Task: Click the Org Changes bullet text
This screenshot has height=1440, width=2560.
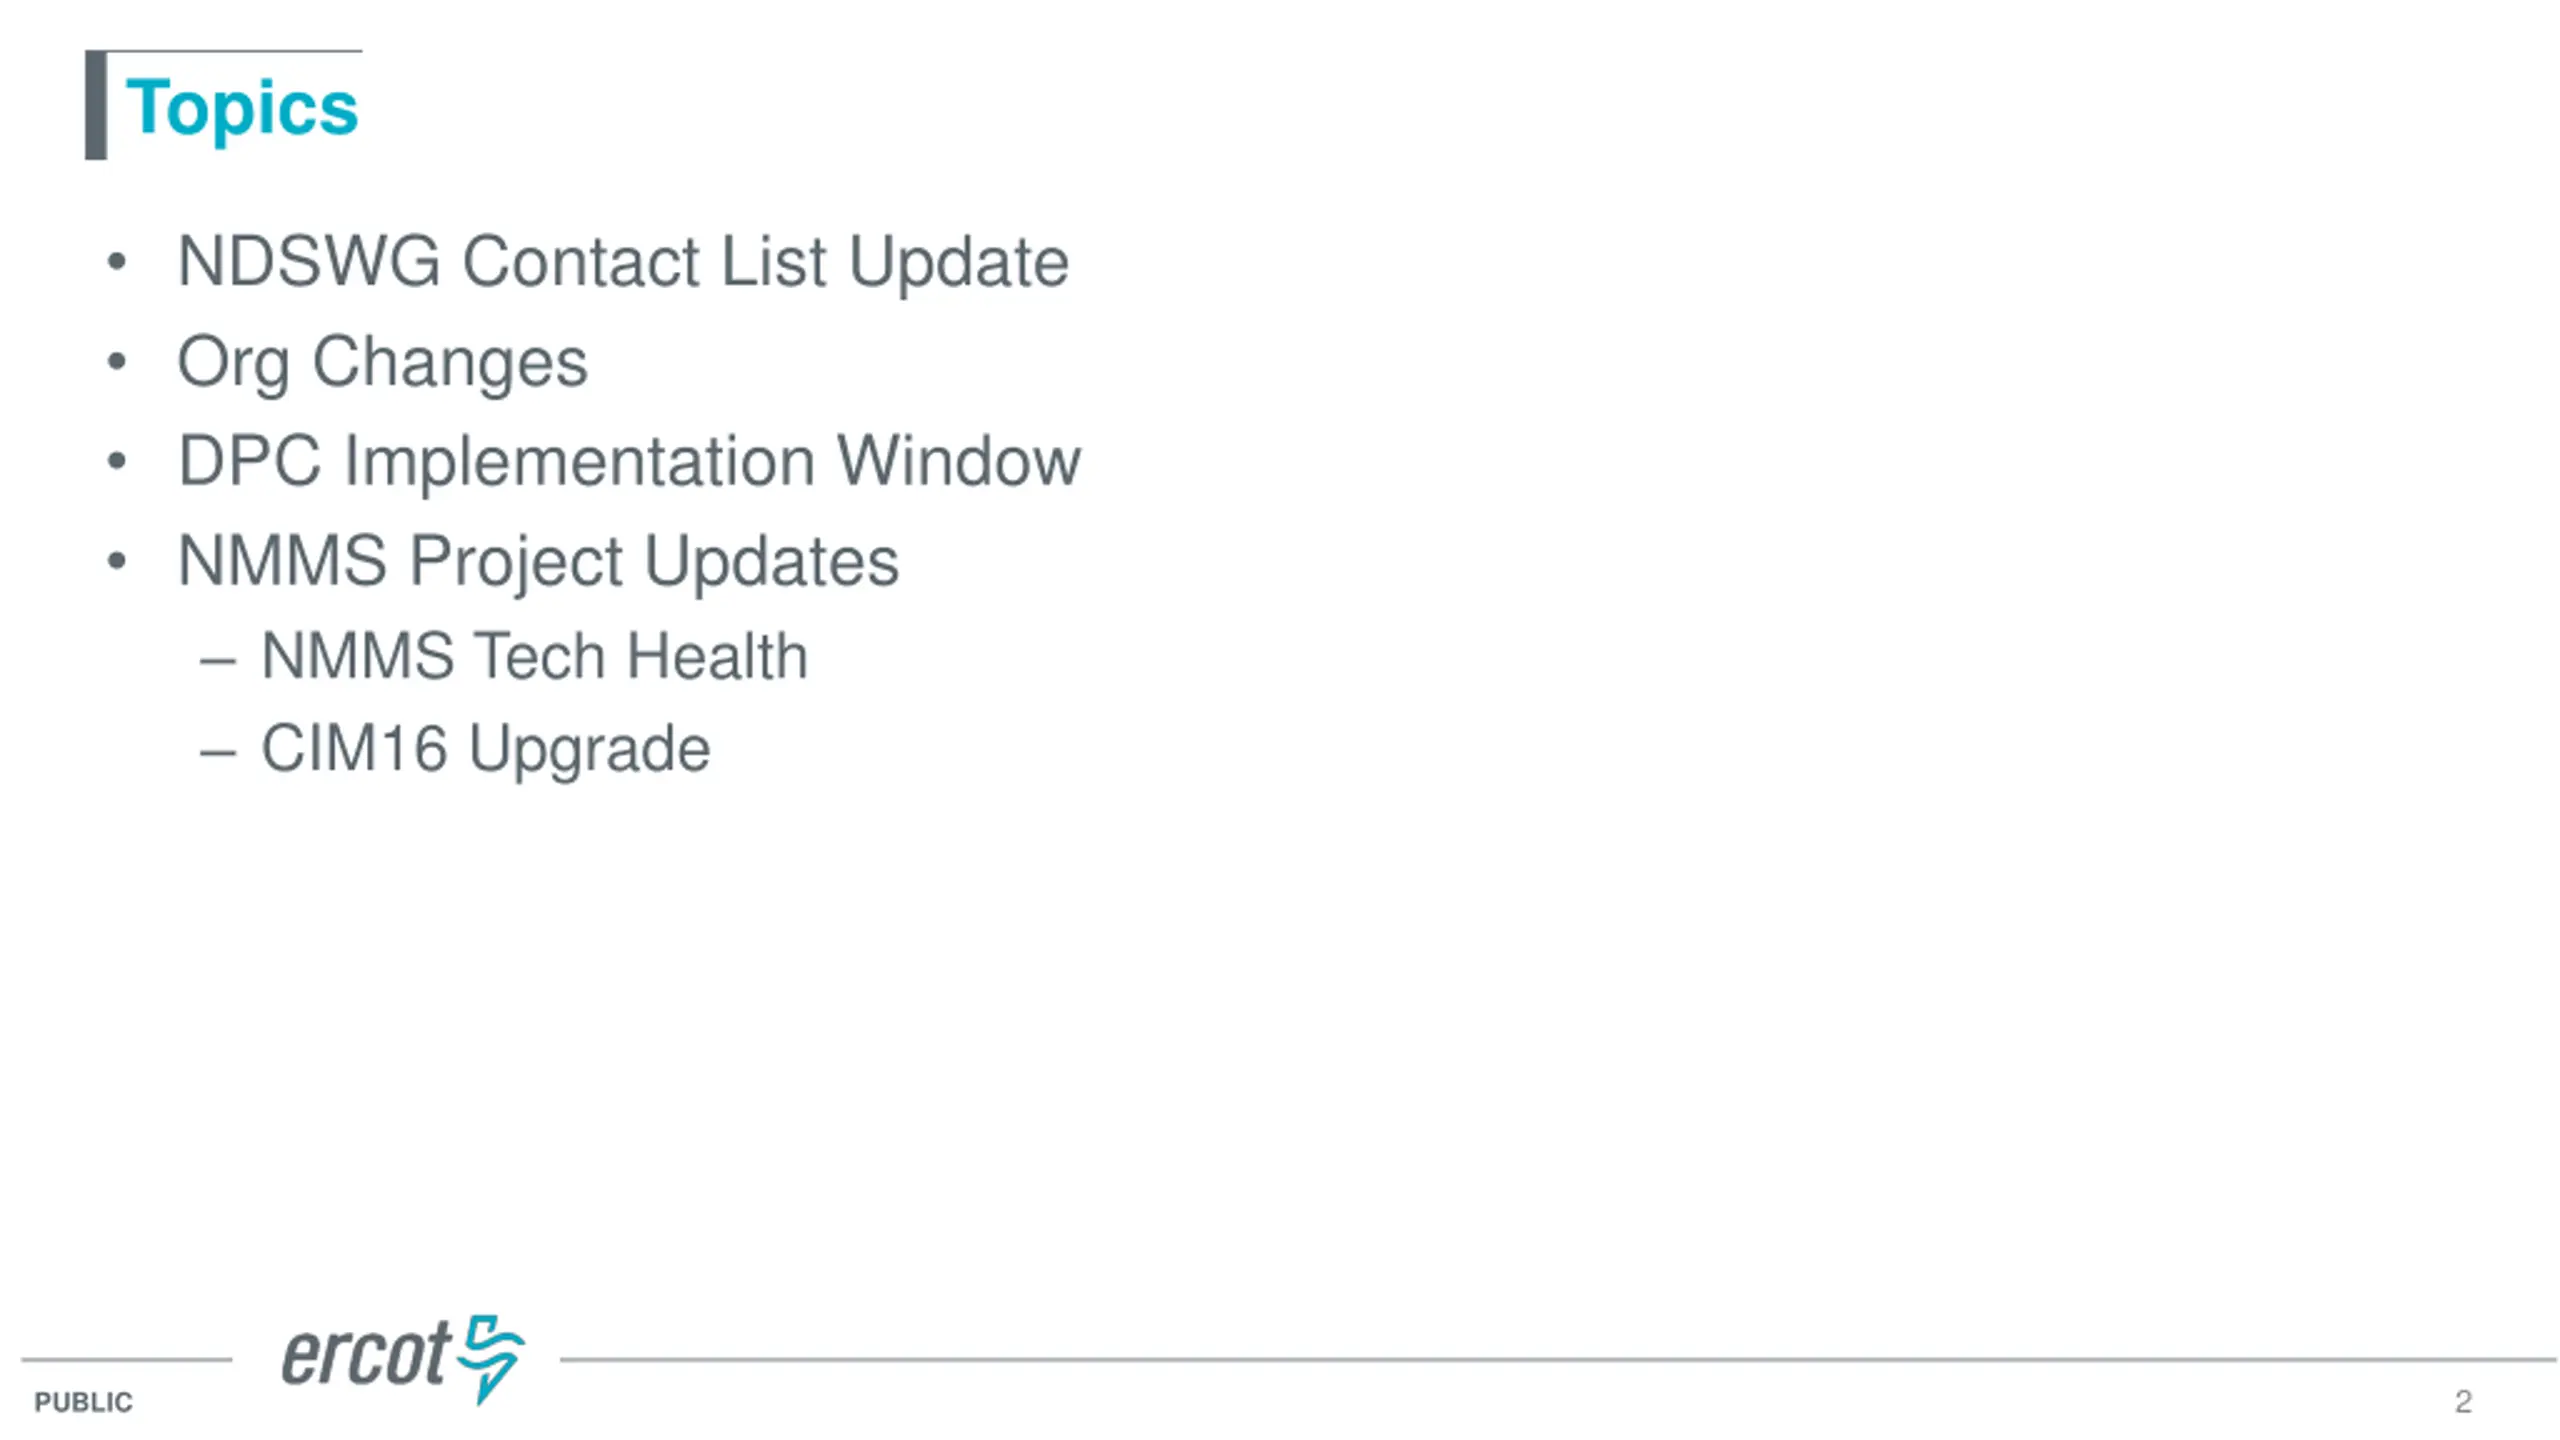Action: [382, 363]
